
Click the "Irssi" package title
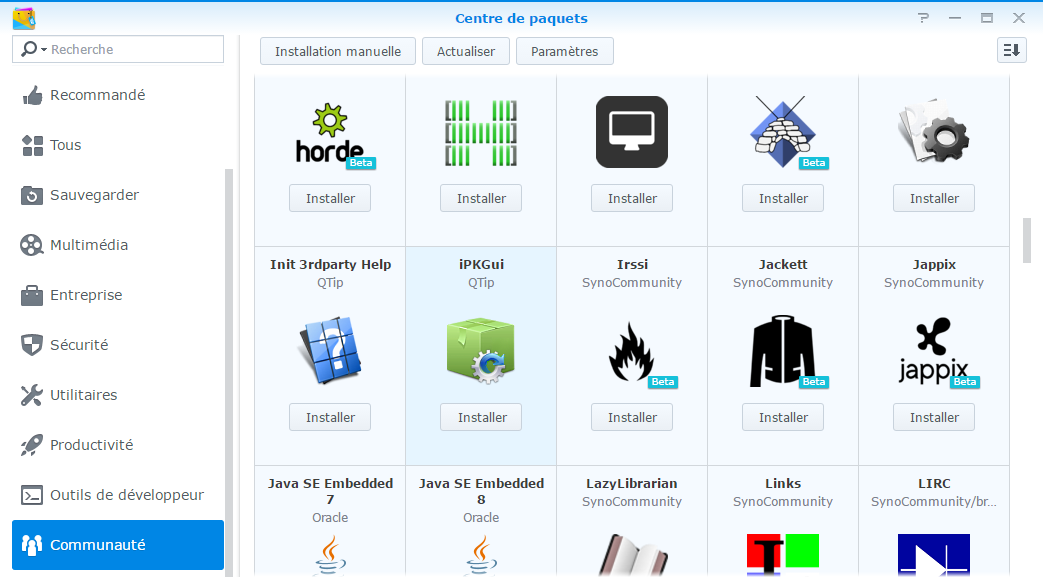click(x=632, y=264)
